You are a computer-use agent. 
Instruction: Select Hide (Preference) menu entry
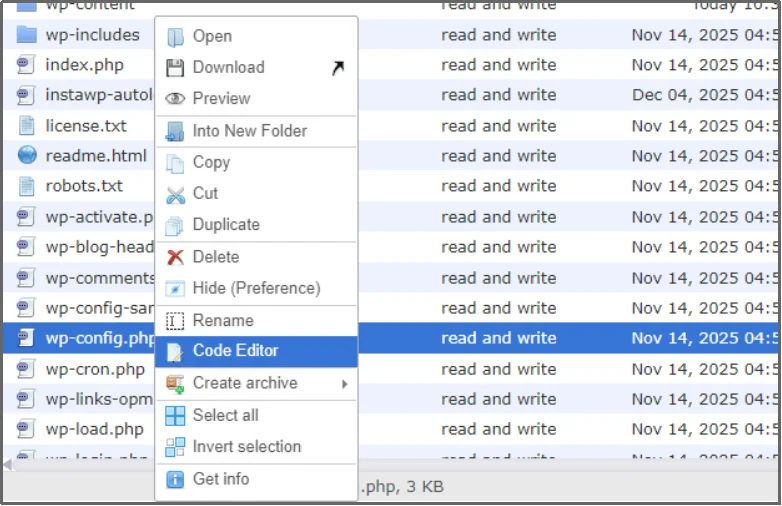coord(256,289)
